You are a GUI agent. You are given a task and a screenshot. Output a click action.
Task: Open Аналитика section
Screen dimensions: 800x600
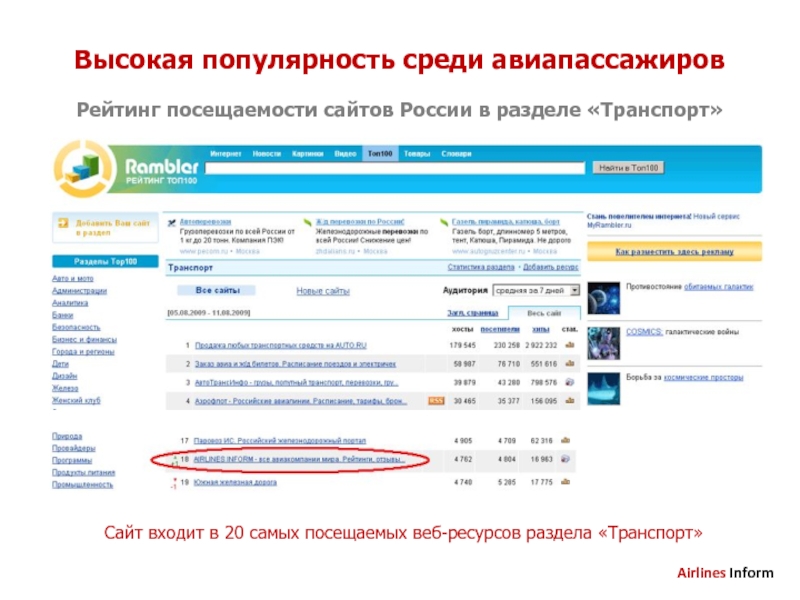pyautogui.click(x=70, y=303)
